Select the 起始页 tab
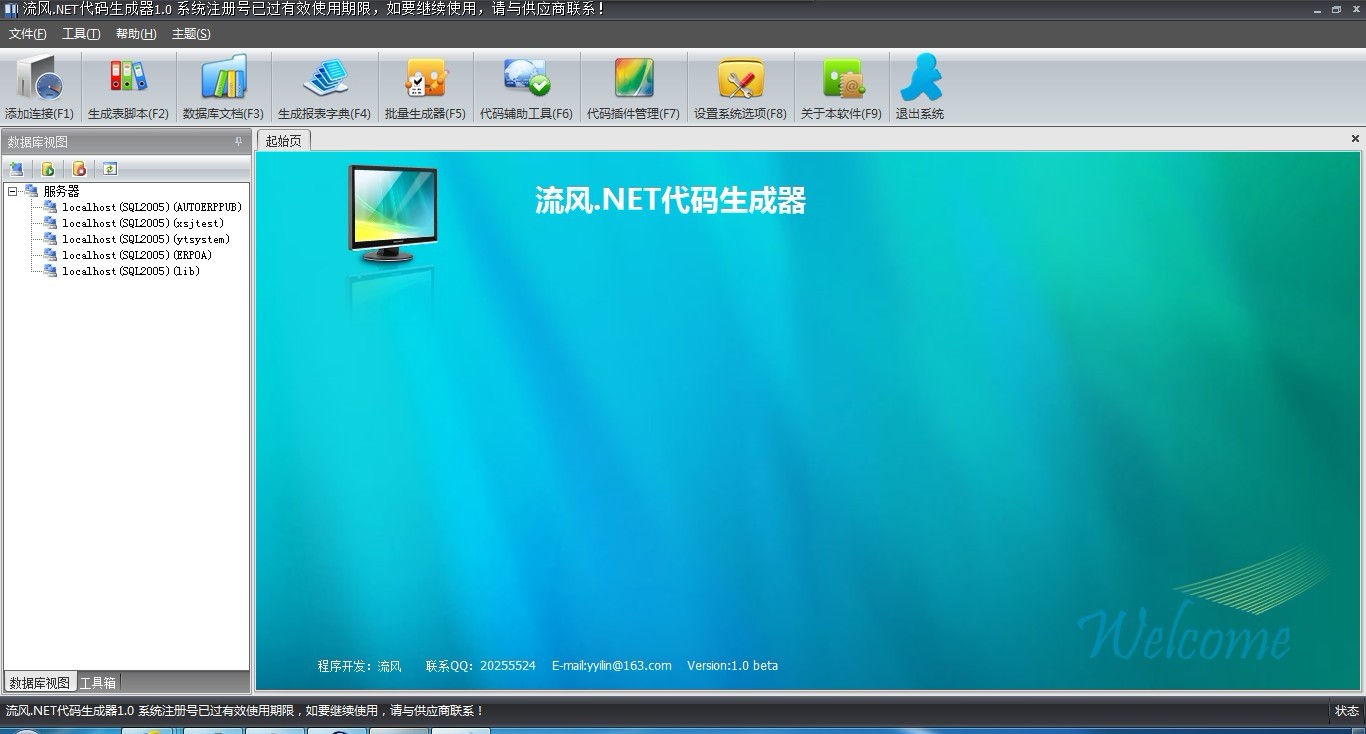Image resolution: width=1366 pixels, height=734 pixels. (284, 141)
